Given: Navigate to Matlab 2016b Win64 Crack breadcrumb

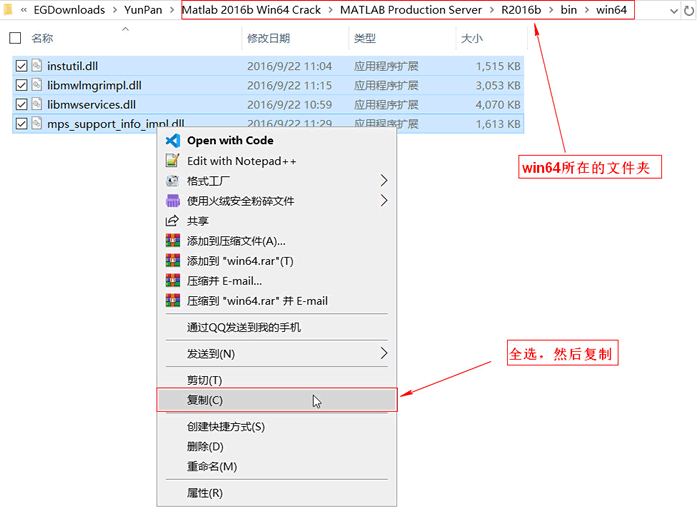Looking at the screenshot, I should 251,10.
